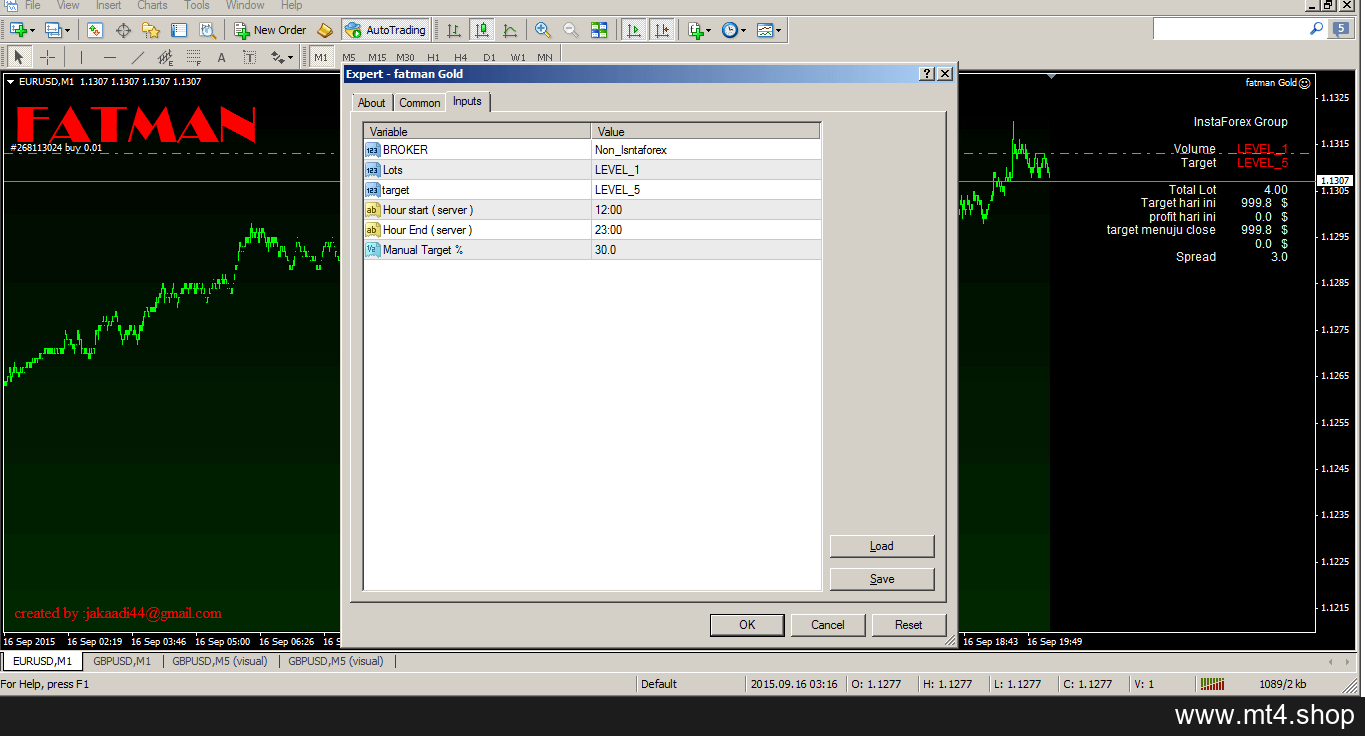The height and width of the screenshot is (736, 1365).
Task: Open the Common tab
Action: [420, 103]
